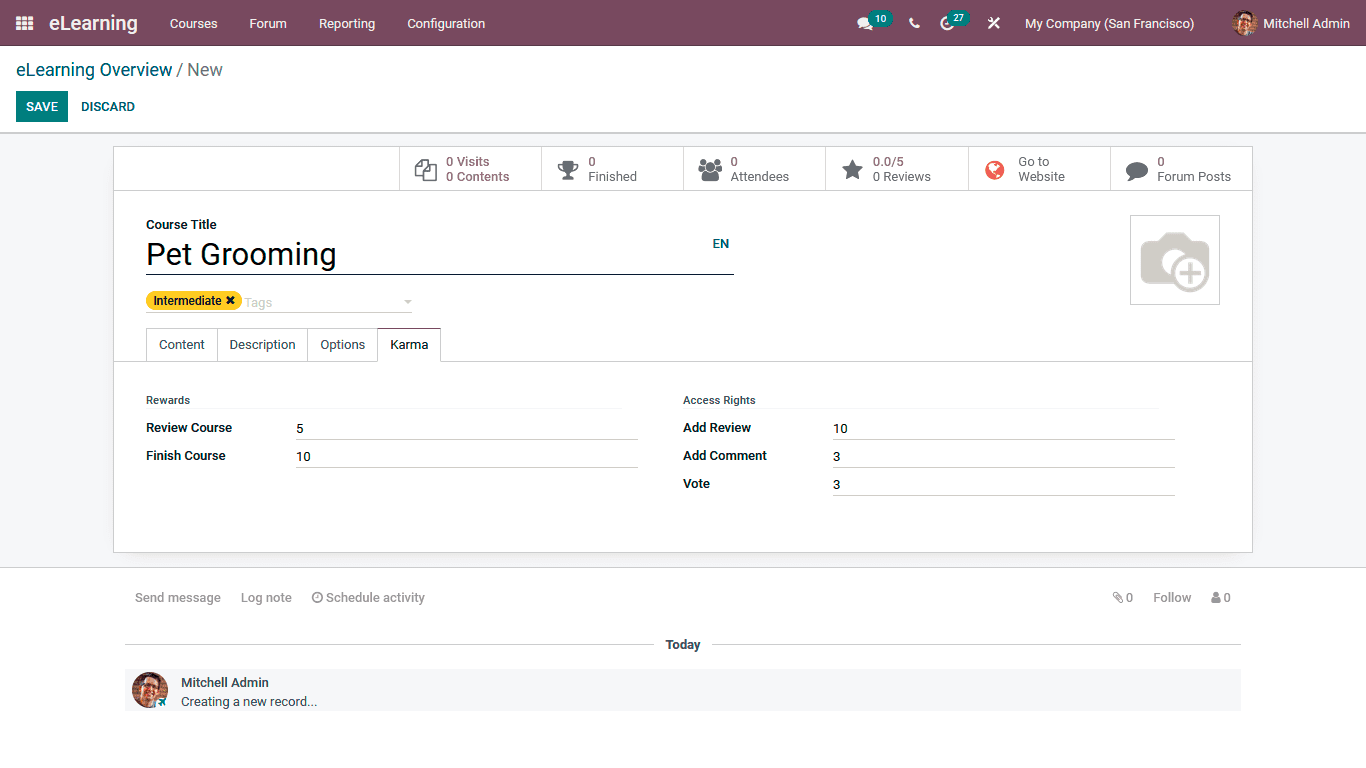Click the wrench developer tools icon
The height and width of the screenshot is (768, 1366).
coord(993,23)
